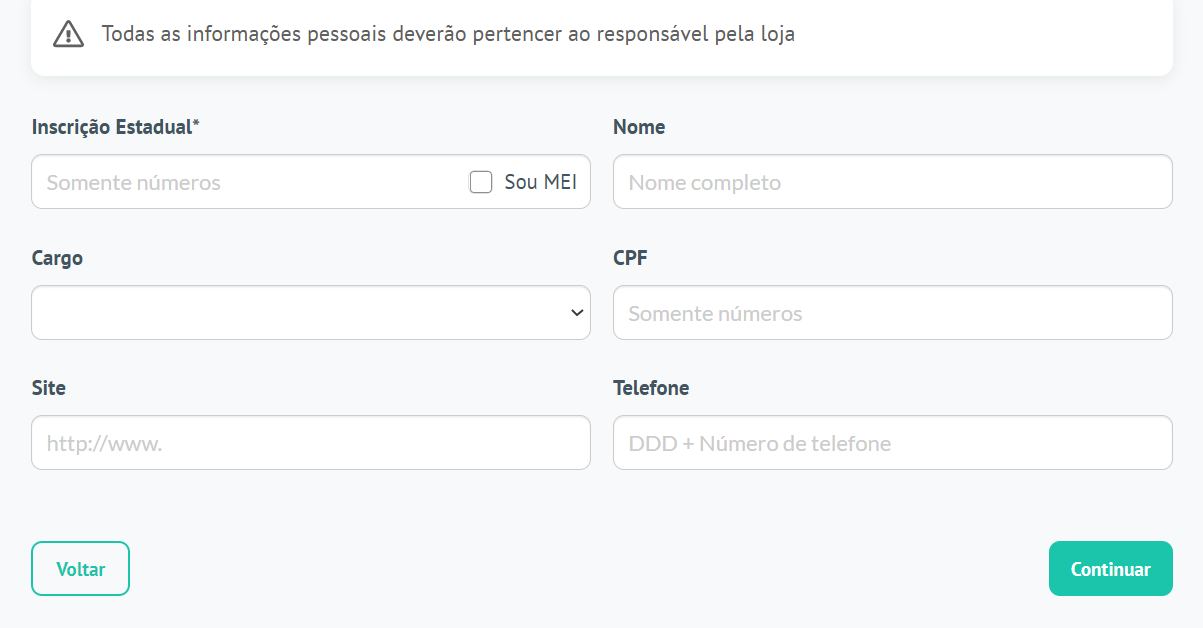Click the Nome field label

pos(639,127)
